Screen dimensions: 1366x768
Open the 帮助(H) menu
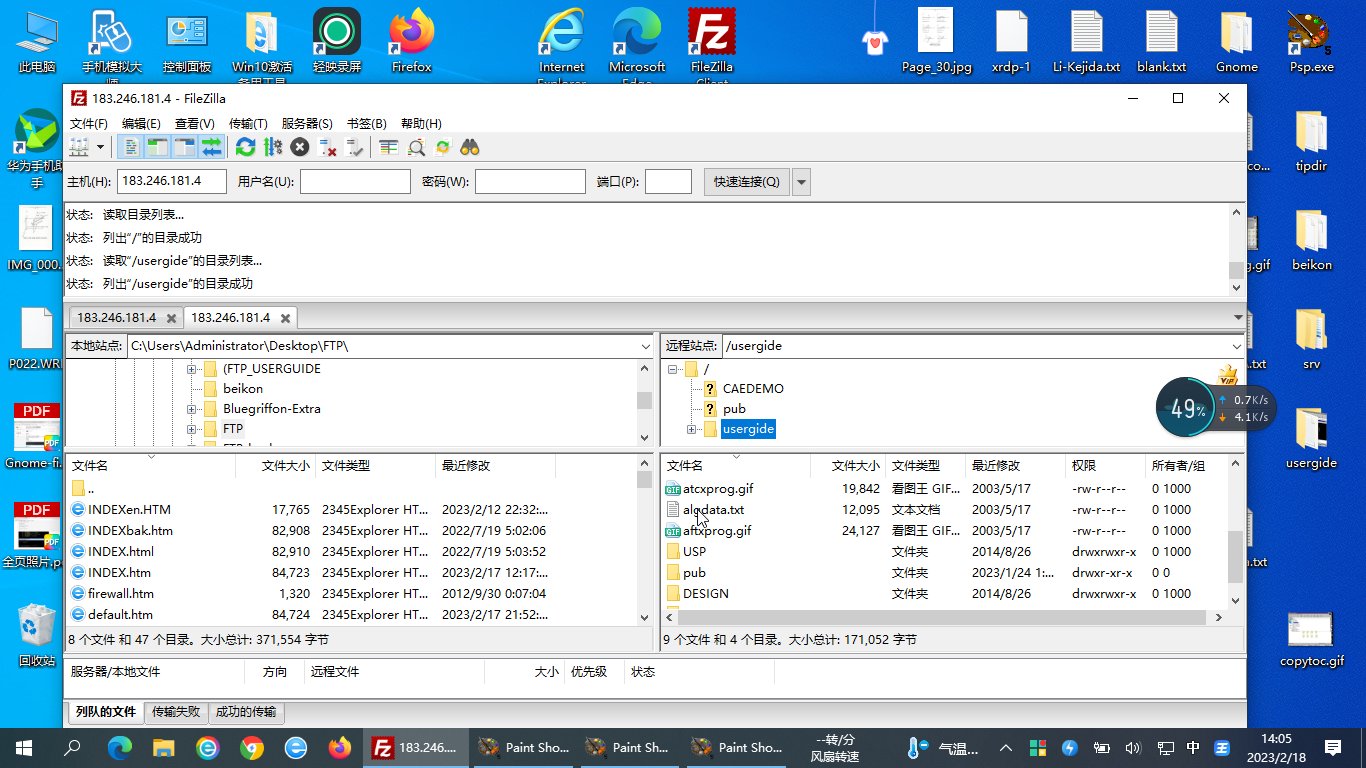(421, 123)
